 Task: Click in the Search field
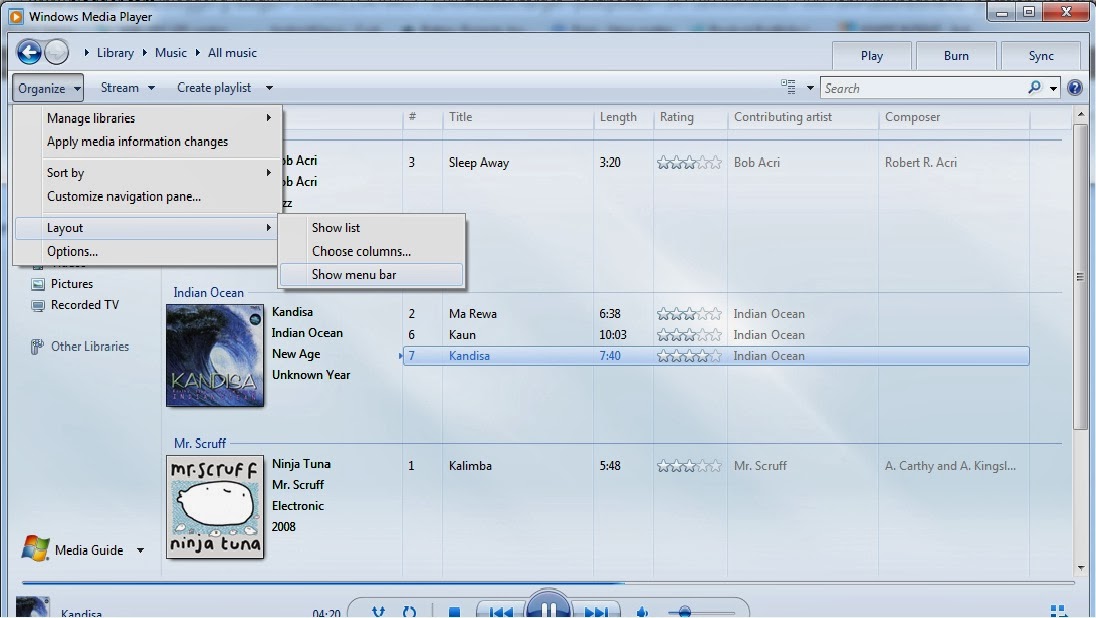click(923, 88)
